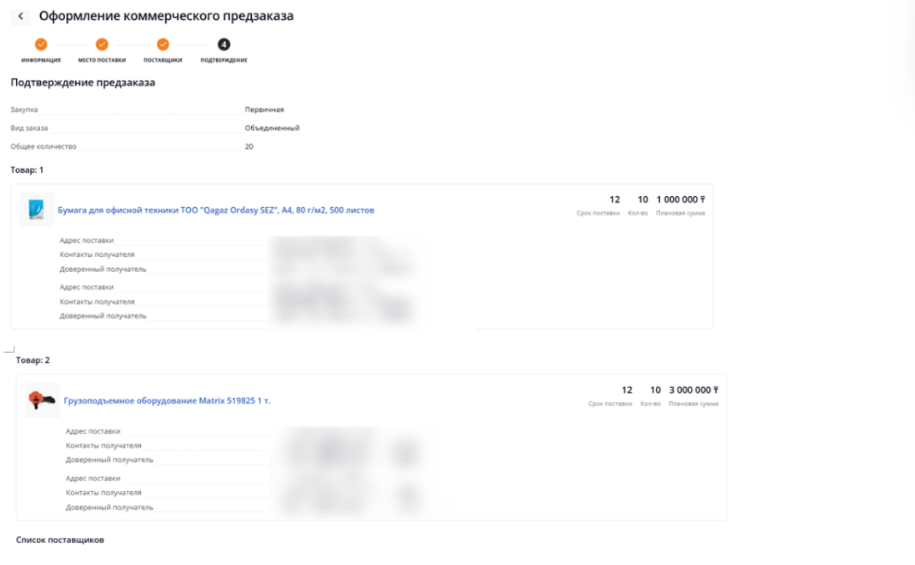Click the back arrow beside the page title
The image size is (915, 565).
coord(21,17)
